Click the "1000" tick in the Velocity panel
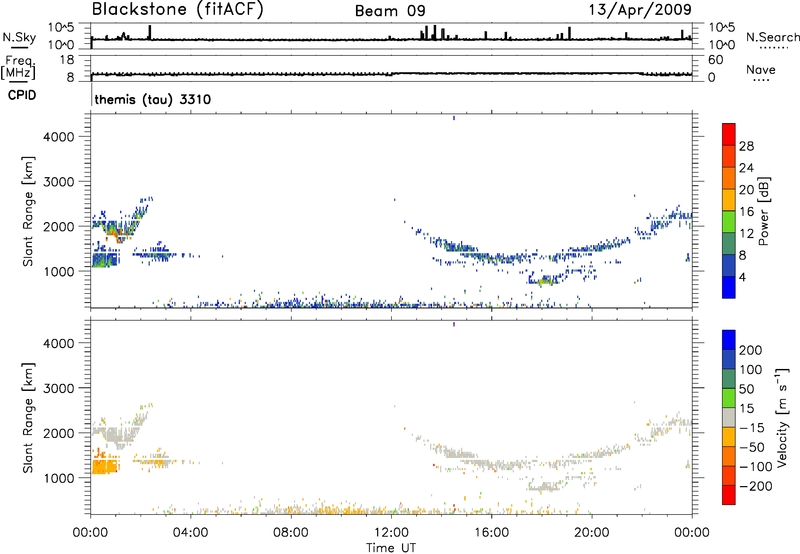 59,478
